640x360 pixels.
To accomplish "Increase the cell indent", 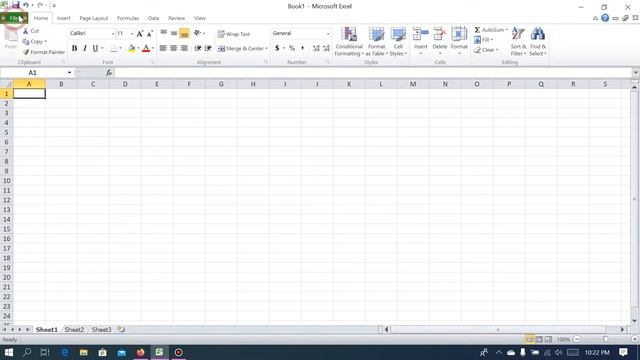I will [x=208, y=49].
